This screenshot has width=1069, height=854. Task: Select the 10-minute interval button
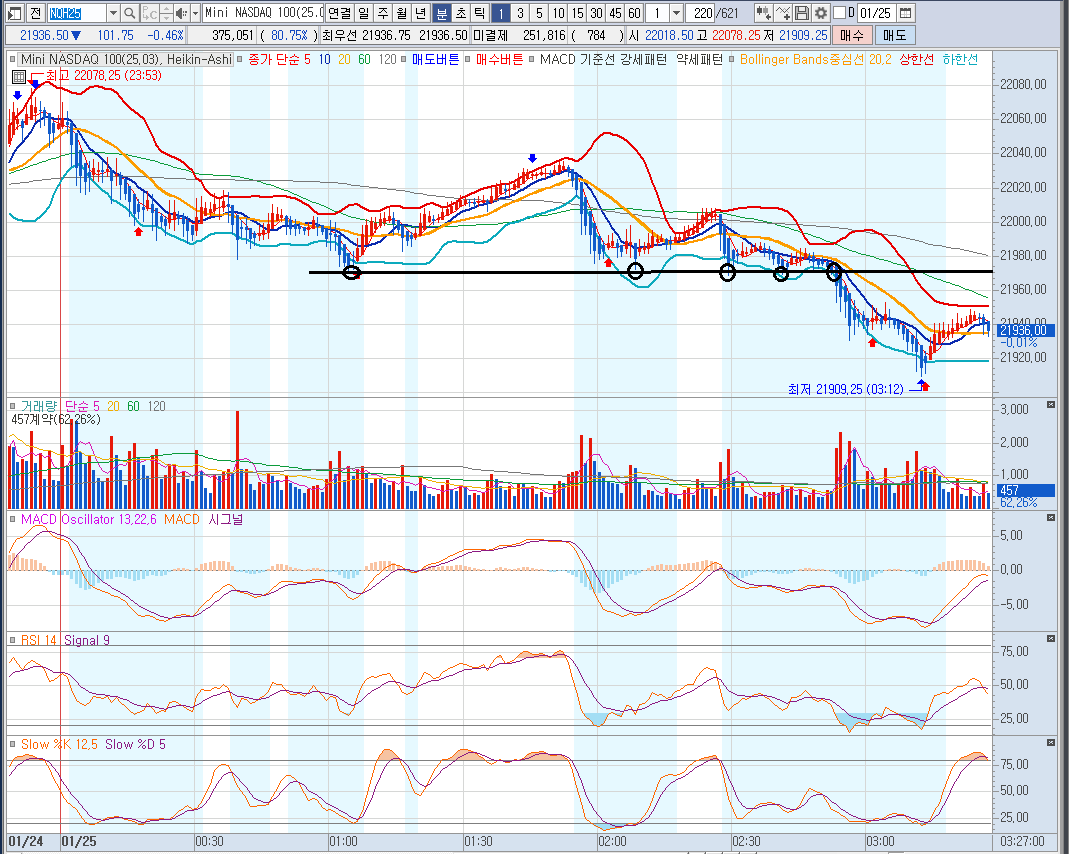(x=558, y=12)
